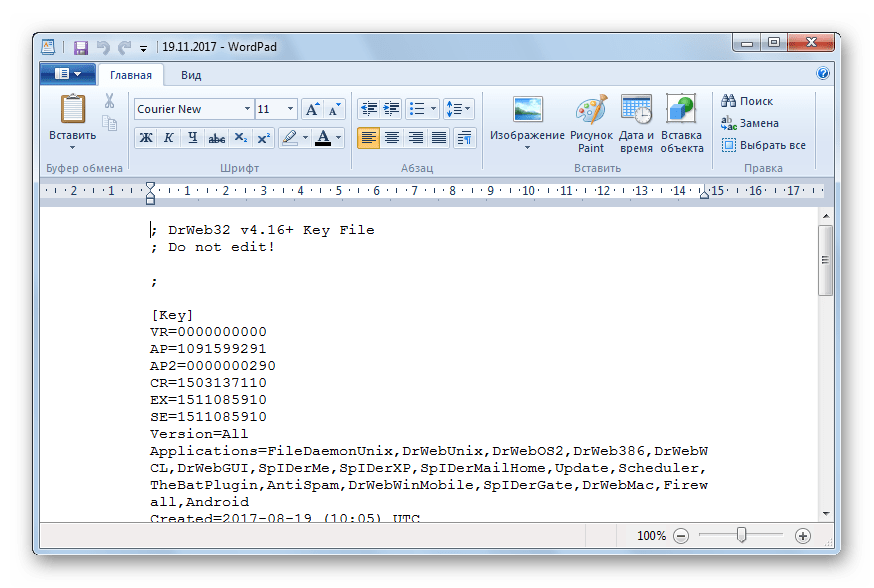Click the vertical scrollbar down arrow
This screenshot has height=588, width=874.
pyautogui.click(x=825, y=513)
